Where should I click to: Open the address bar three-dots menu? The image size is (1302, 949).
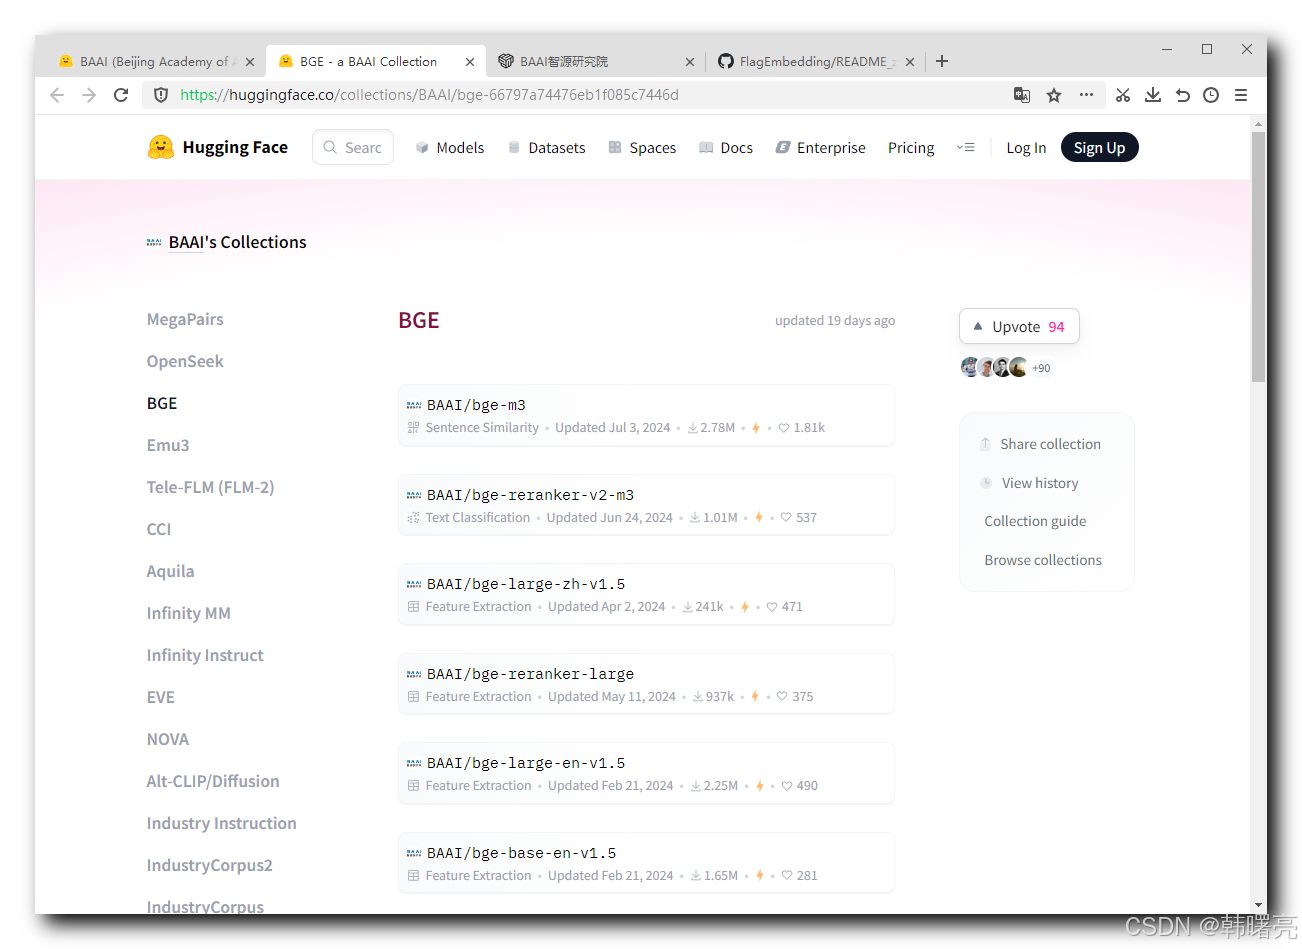click(x=1086, y=95)
